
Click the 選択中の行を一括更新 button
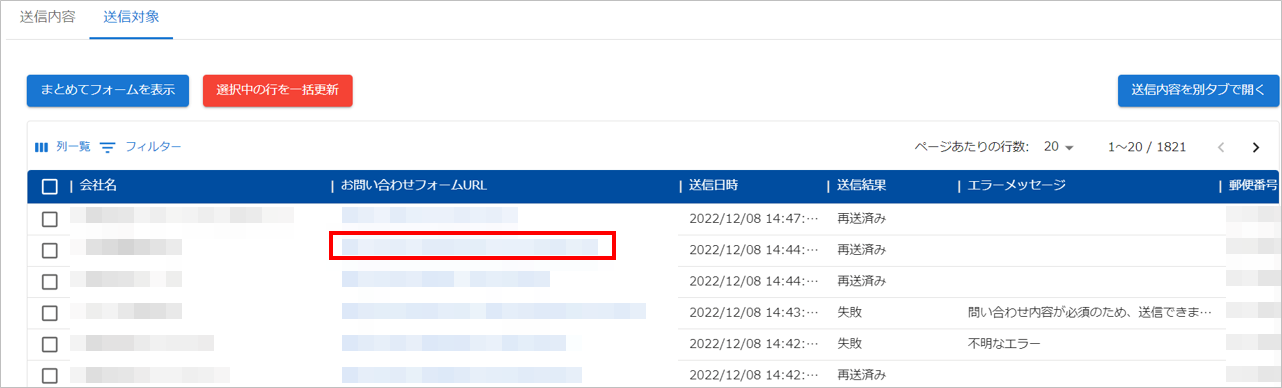coord(277,90)
